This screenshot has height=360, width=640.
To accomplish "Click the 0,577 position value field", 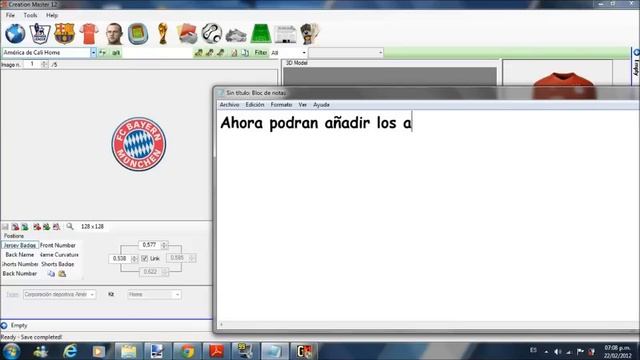I will tap(149, 245).
